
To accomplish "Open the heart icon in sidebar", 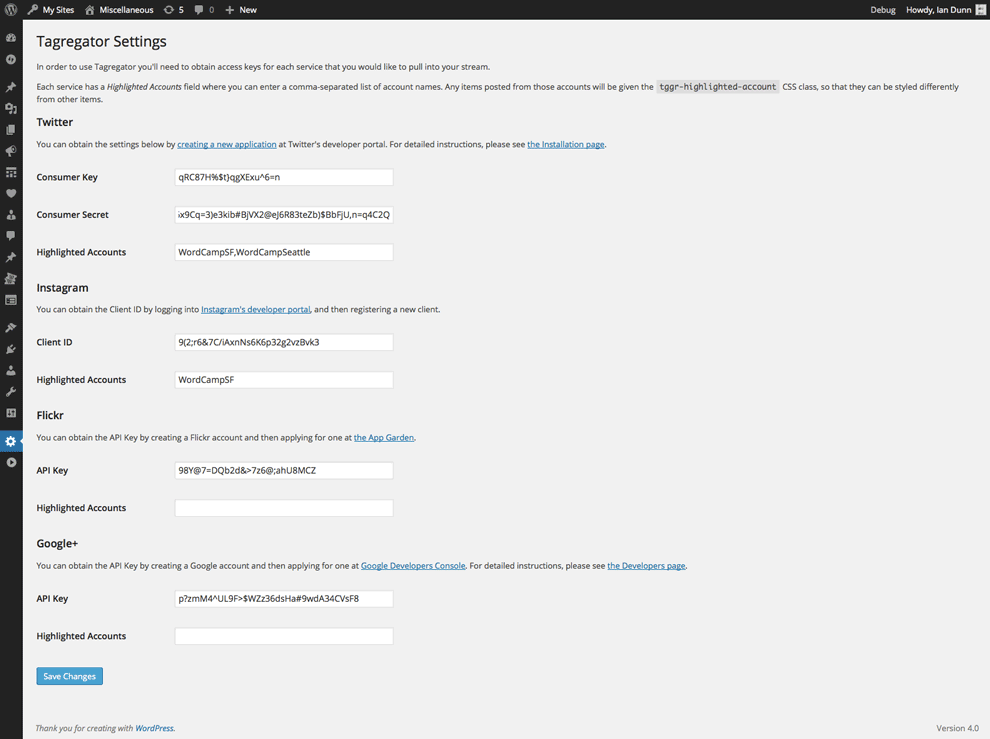I will click(11, 193).
